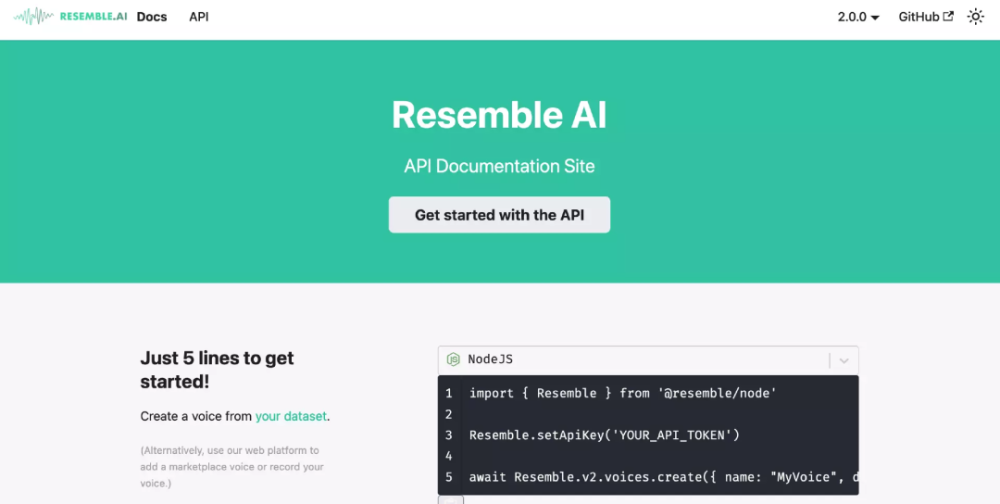
Task: Open the NodeJS language selector
Action: coord(648,360)
